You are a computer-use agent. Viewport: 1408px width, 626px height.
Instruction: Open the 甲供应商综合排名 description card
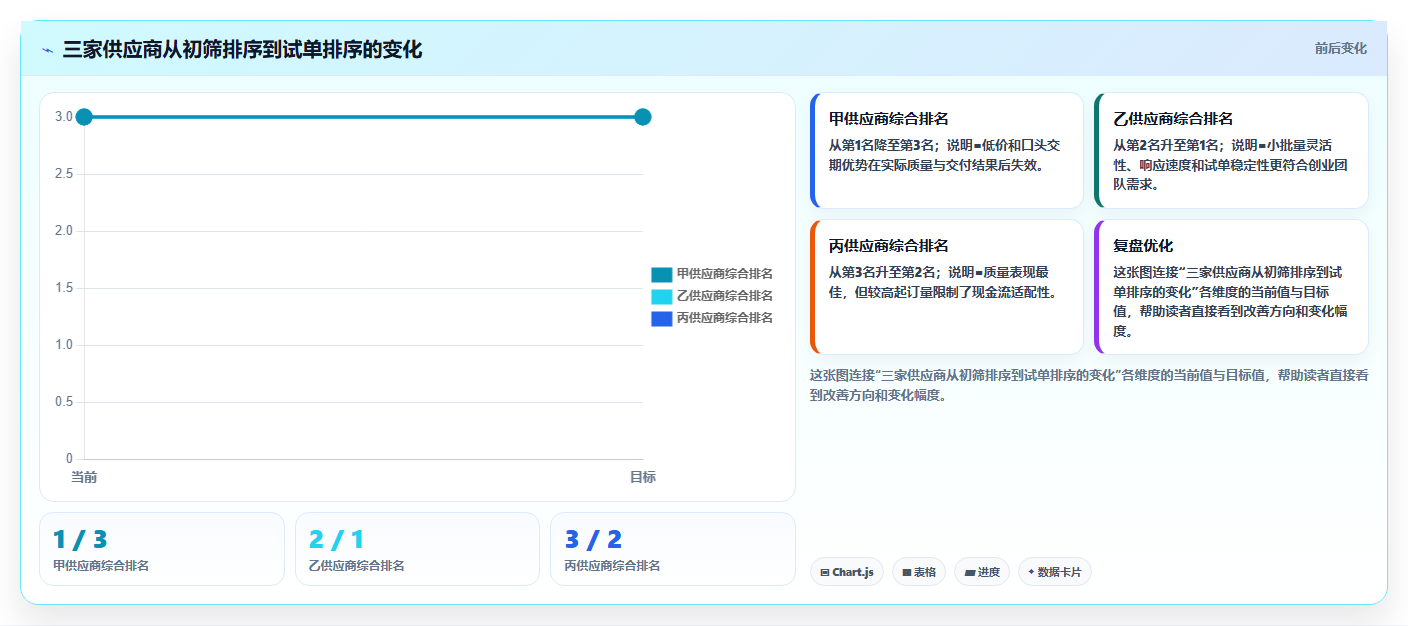pyautogui.click(x=946, y=150)
